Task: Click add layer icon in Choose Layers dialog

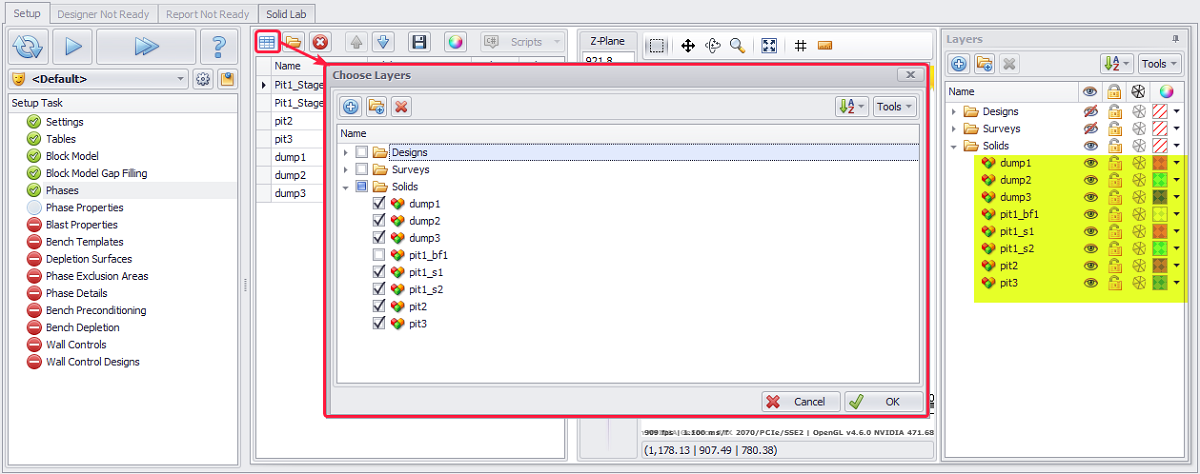Action: point(351,107)
